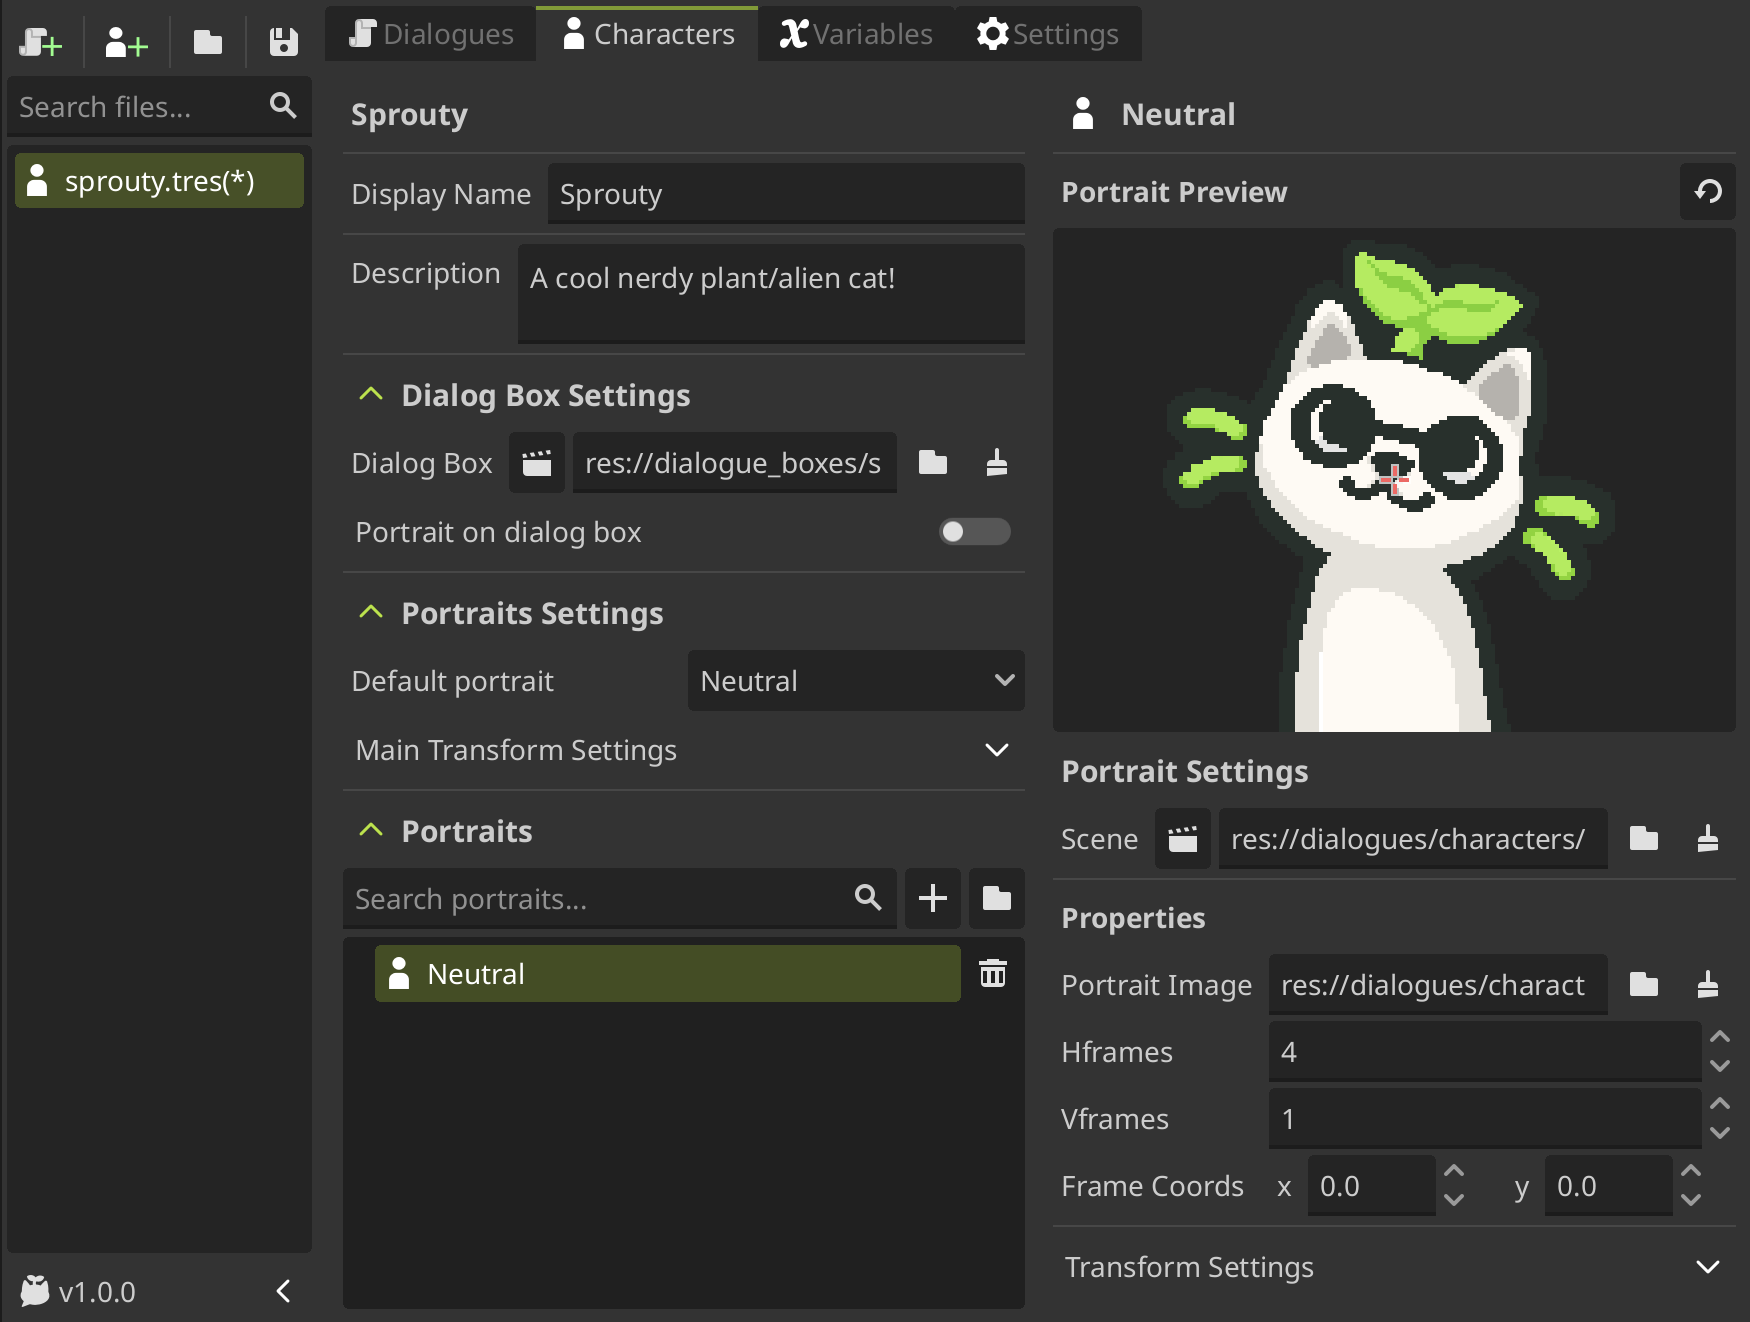Add a new portrait group folder
Viewport: 1750px width, 1322px height.
996,898
